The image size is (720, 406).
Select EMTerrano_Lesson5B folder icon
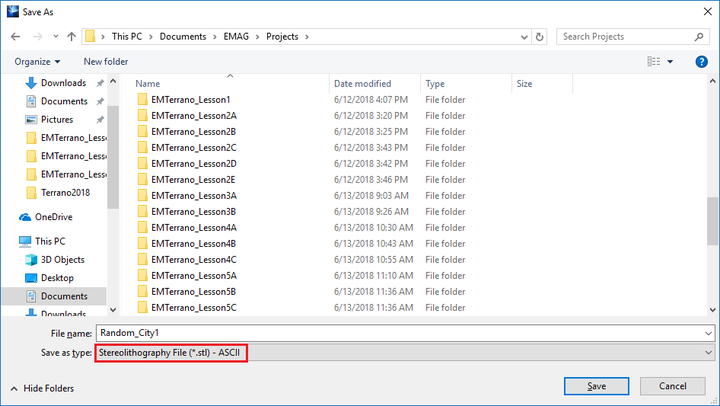(x=142, y=292)
